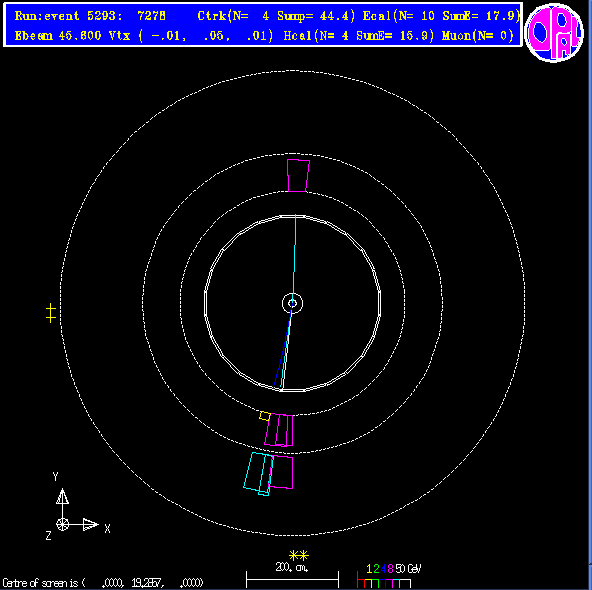This screenshot has width=592, height=590.
Task: Click the small yellow cluster box
Action: (x=265, y=416)
